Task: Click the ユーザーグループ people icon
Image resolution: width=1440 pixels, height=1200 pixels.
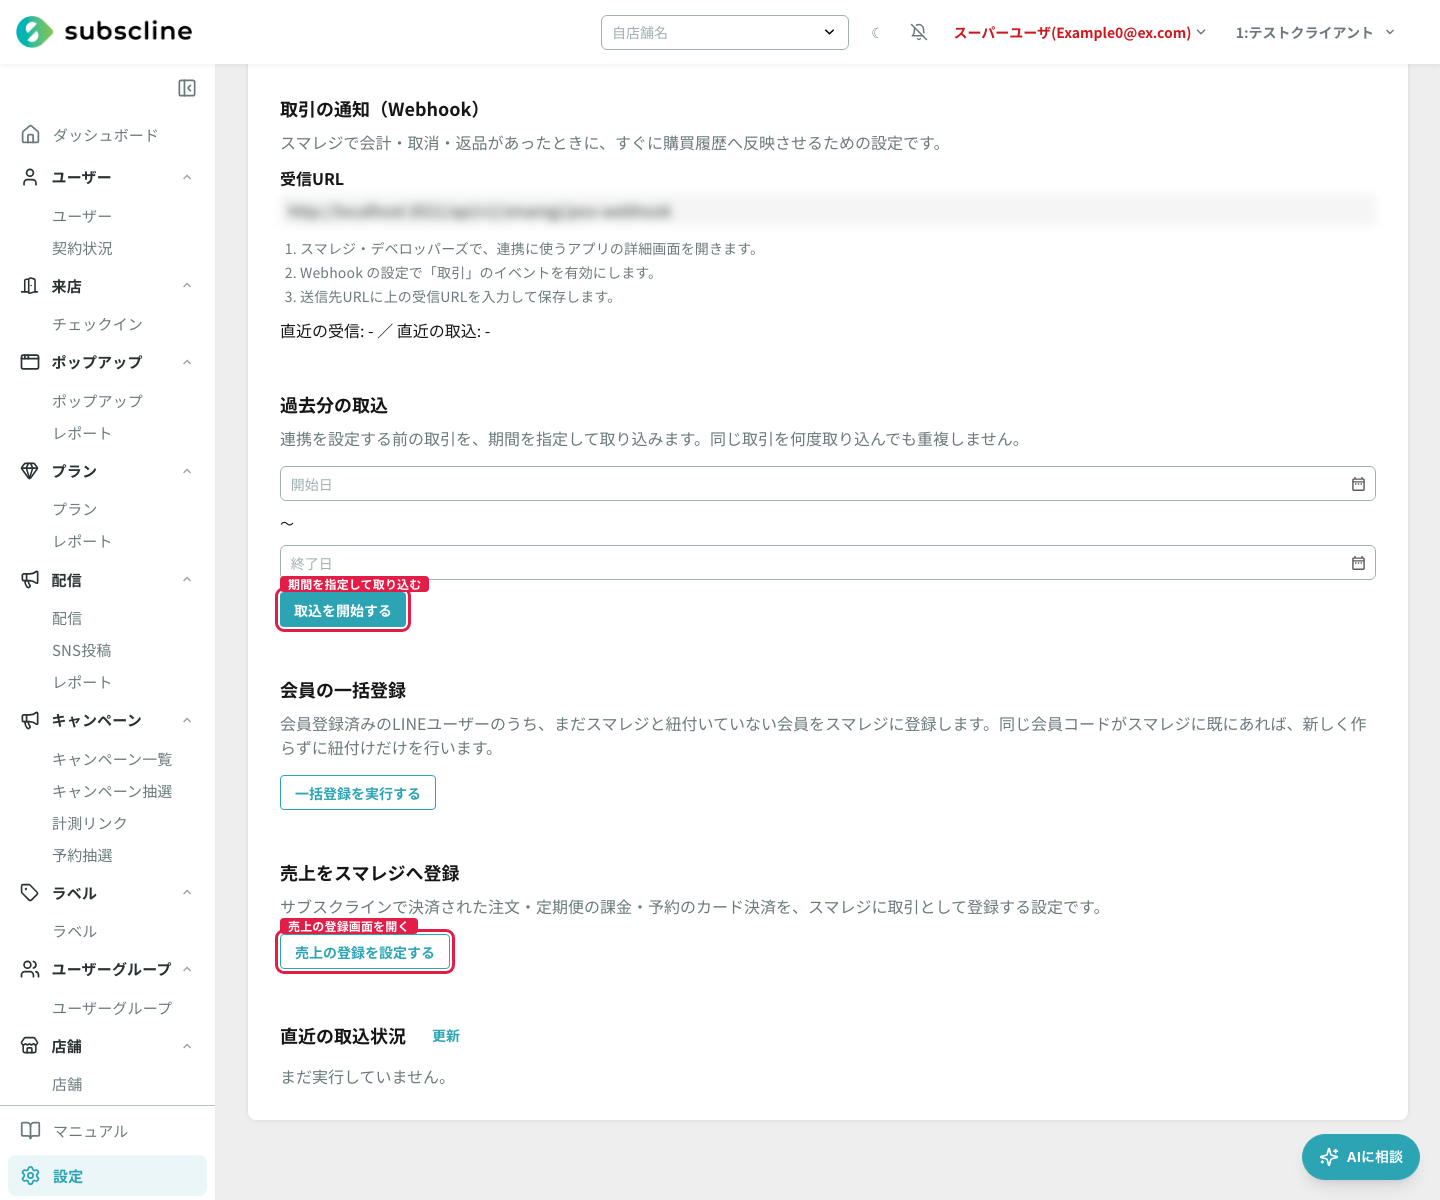Action: click(x=30, y=969)
